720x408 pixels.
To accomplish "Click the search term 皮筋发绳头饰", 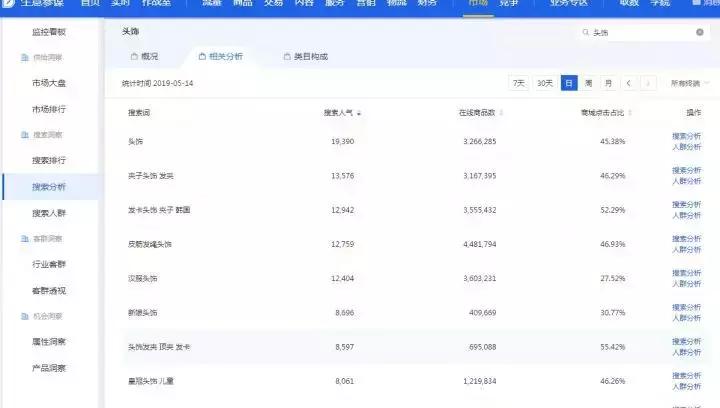I will [x=150, y=244].
